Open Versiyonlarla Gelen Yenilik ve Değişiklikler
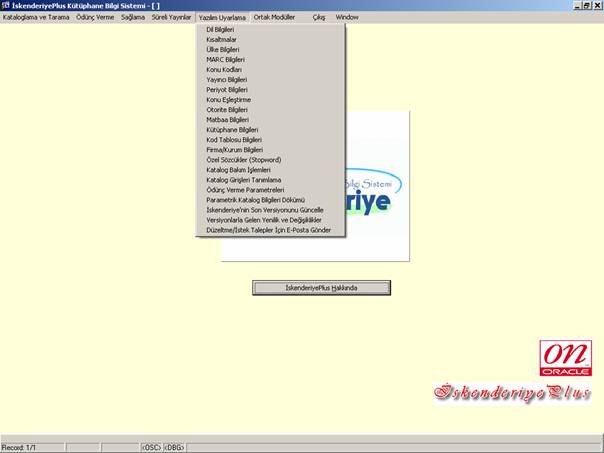The image size is (604, 453). coord(270,220)
